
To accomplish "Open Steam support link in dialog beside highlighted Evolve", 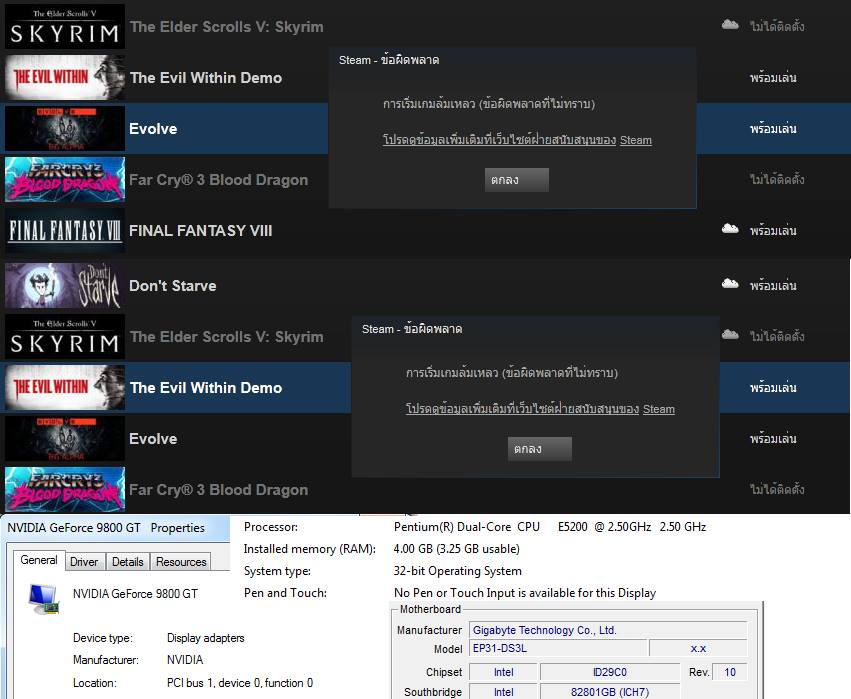I will (x=517, y=139).
